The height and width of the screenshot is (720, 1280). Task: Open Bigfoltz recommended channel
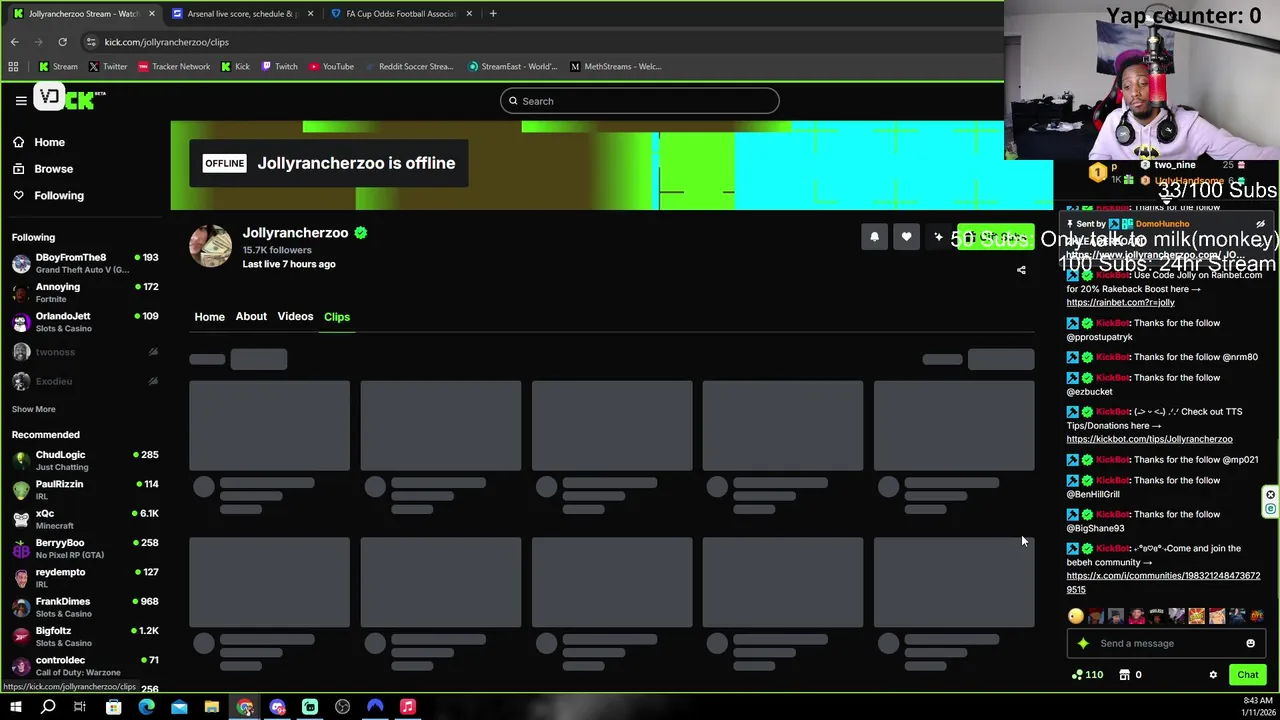tap(85, 637)
